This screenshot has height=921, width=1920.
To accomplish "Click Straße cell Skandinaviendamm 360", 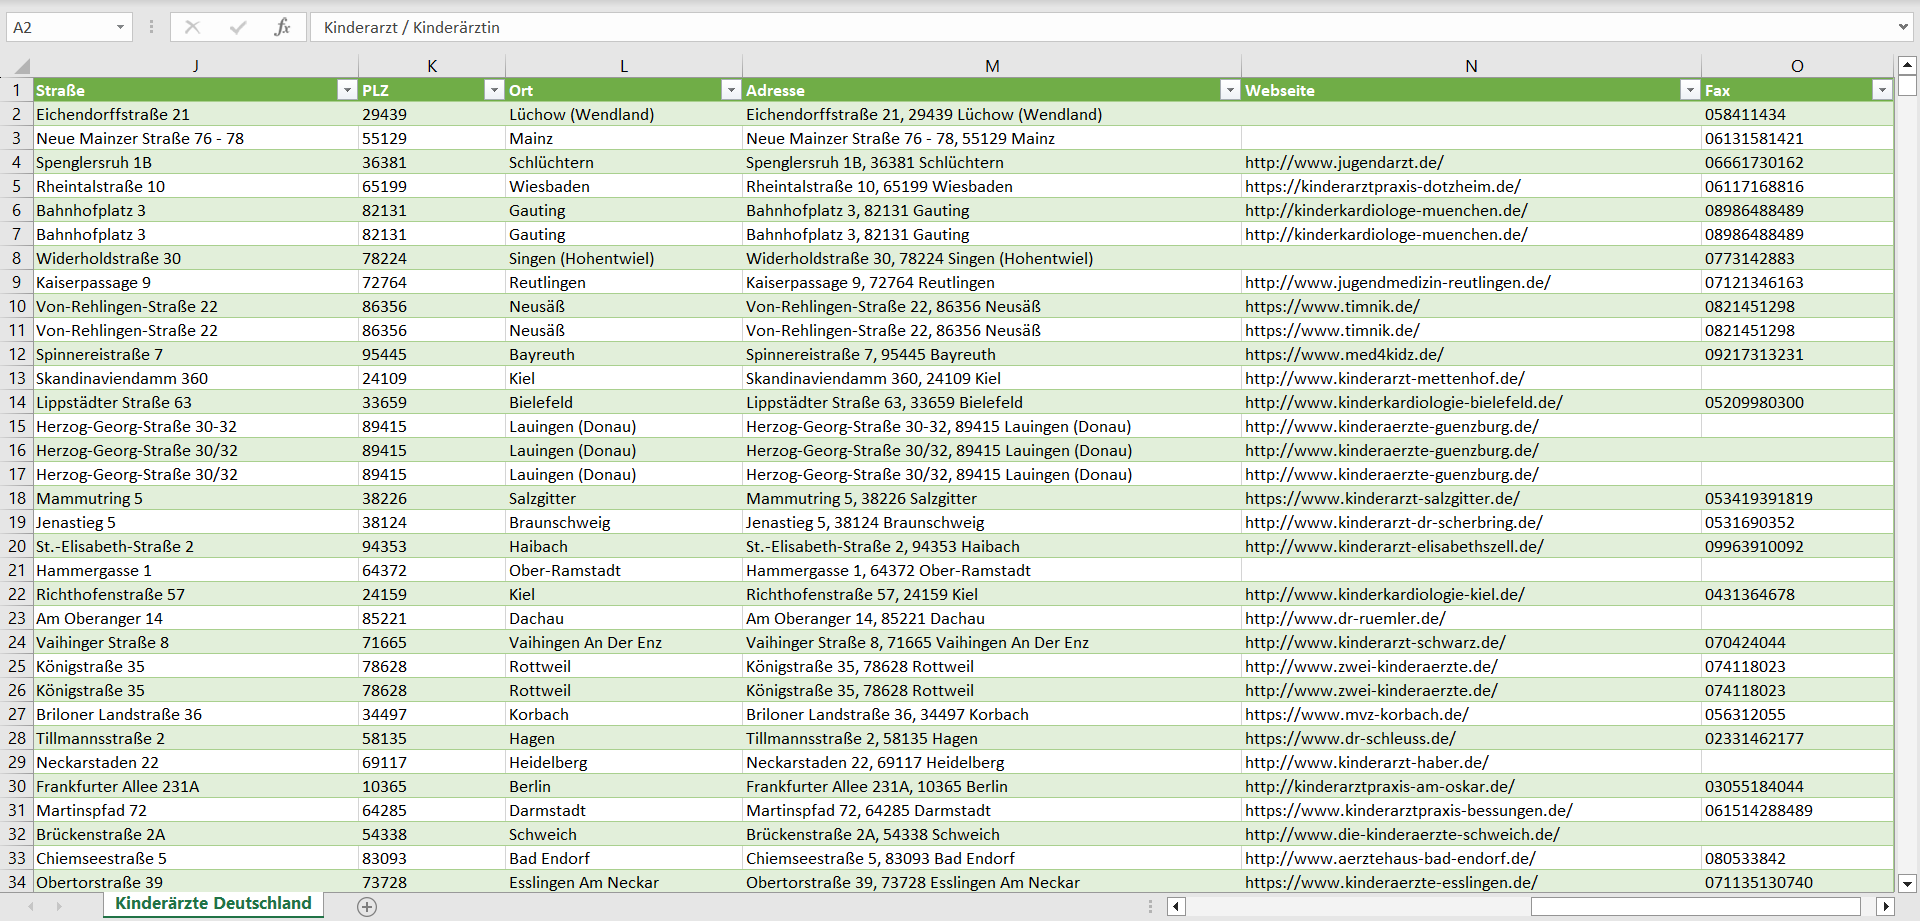I will 196,378.
